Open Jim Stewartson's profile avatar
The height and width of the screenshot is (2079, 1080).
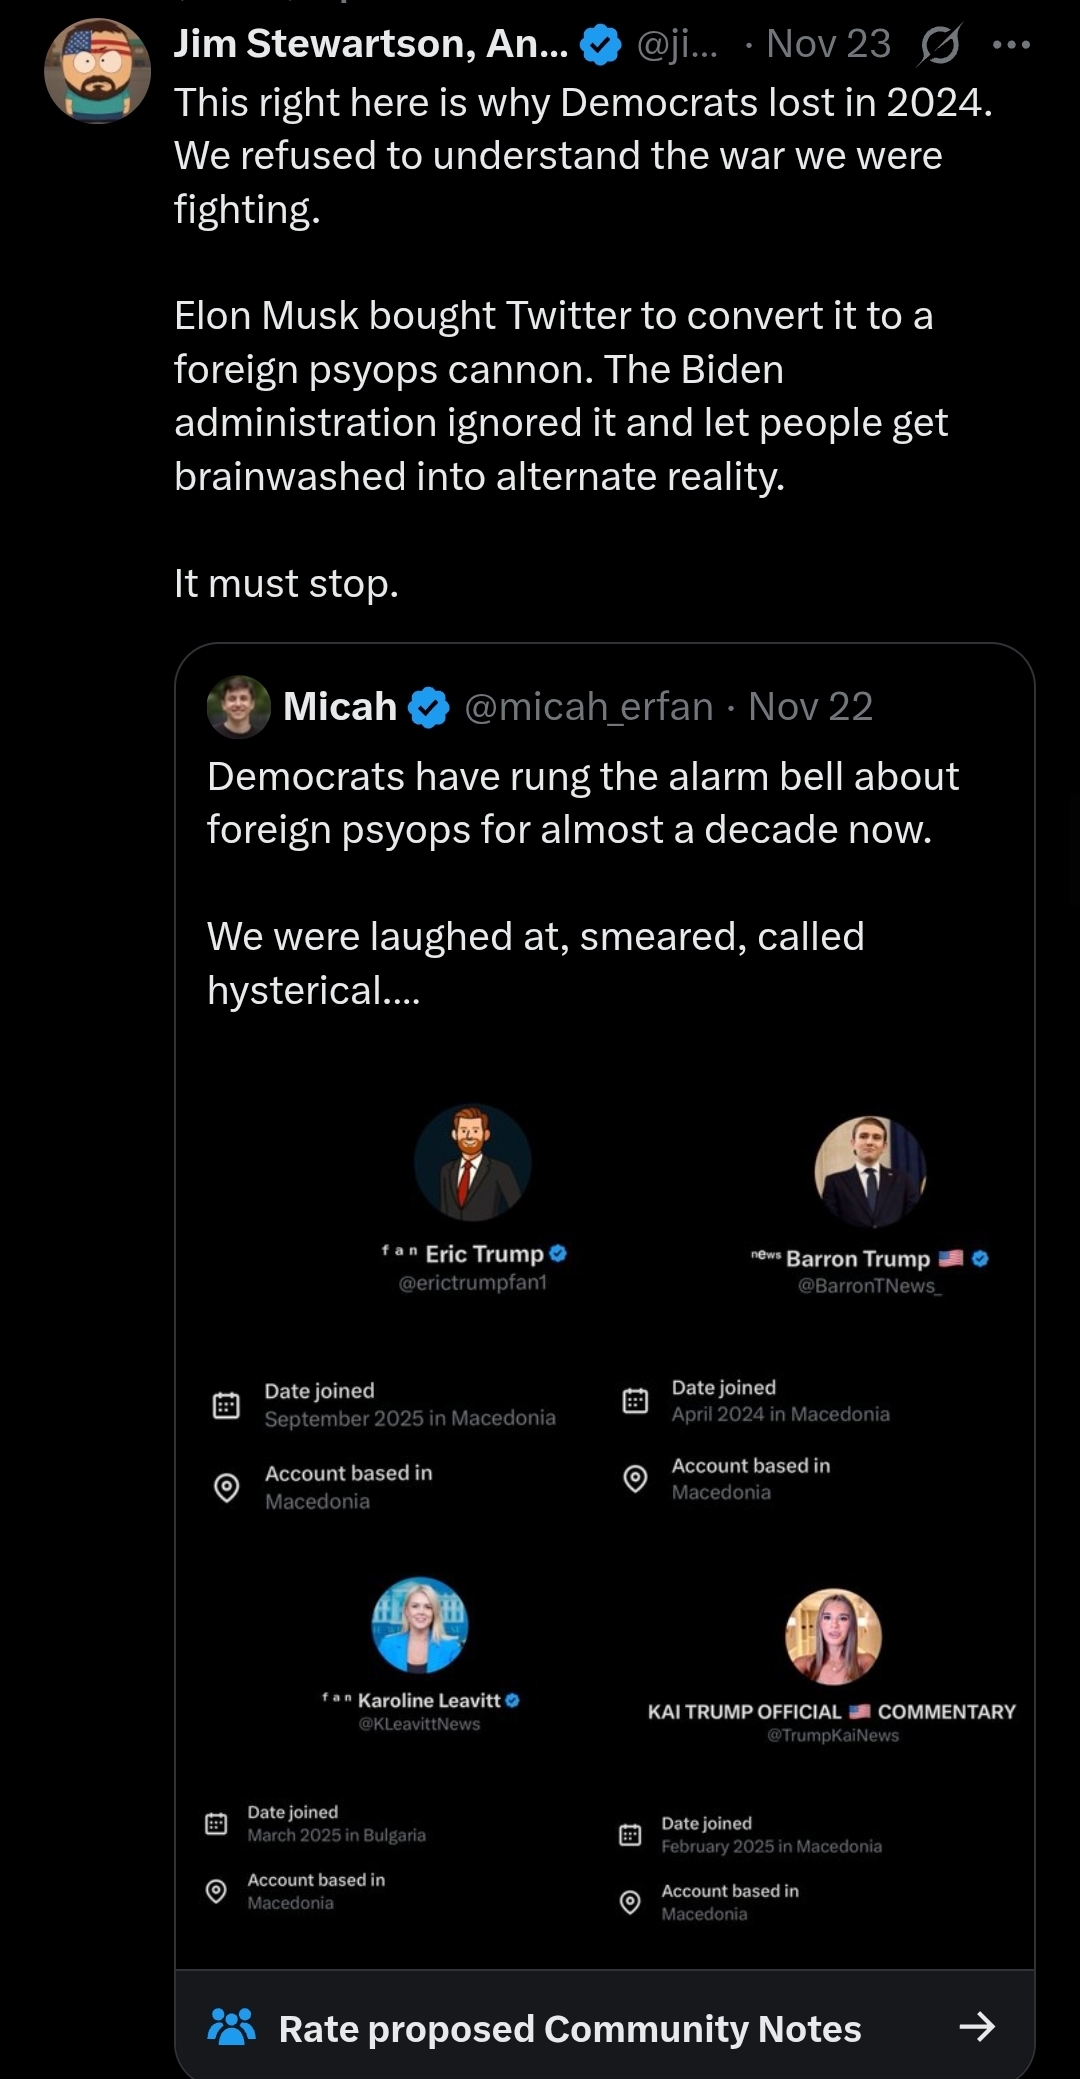coord(97,72)
